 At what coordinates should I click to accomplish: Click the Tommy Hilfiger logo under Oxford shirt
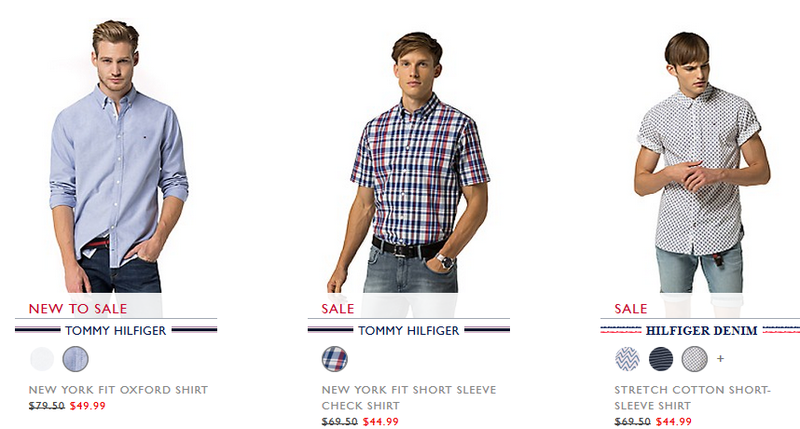(116, 331)
